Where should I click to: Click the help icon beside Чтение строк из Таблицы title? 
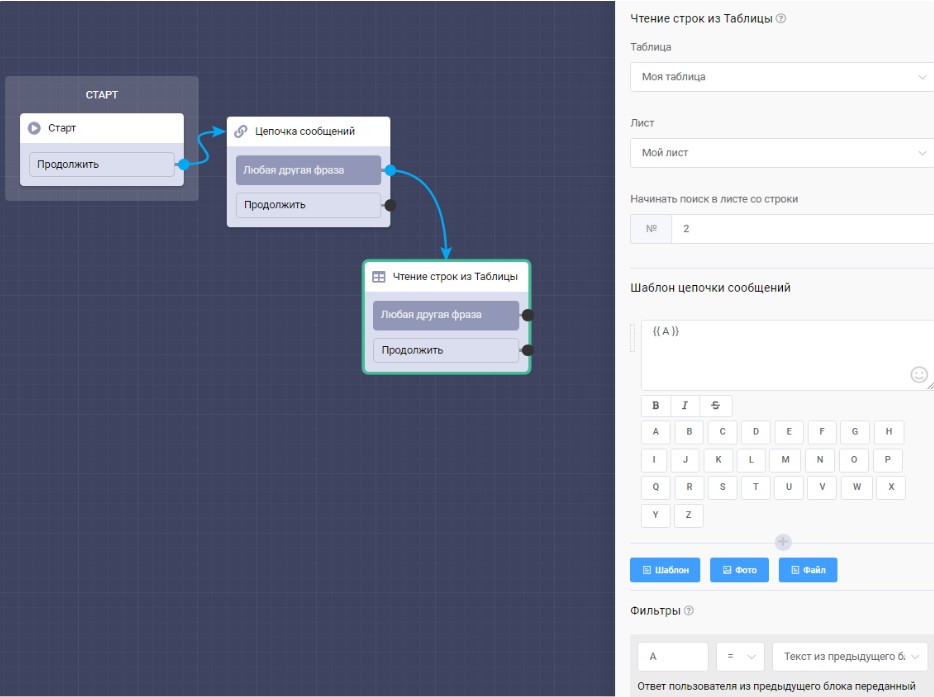coord(781,19)
